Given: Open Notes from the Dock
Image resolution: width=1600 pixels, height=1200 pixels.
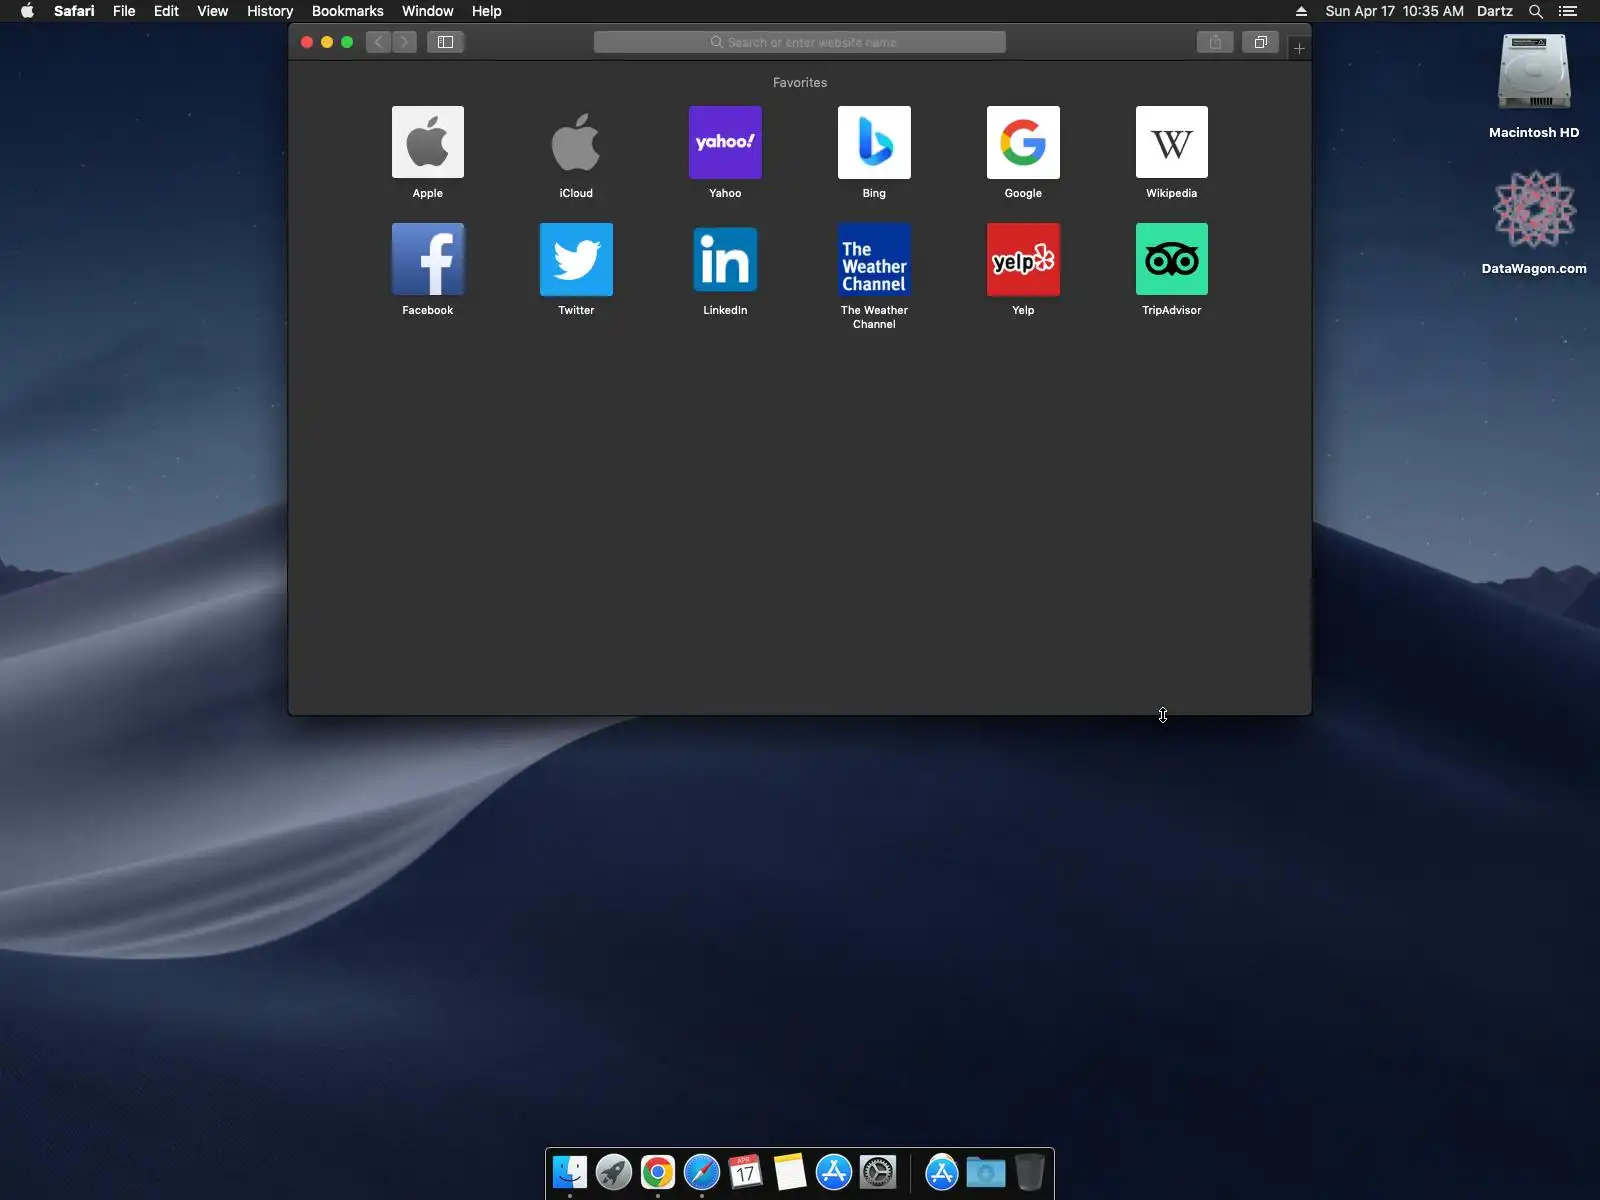Looking at the screenshot, I should click(x=790, y=1172).
